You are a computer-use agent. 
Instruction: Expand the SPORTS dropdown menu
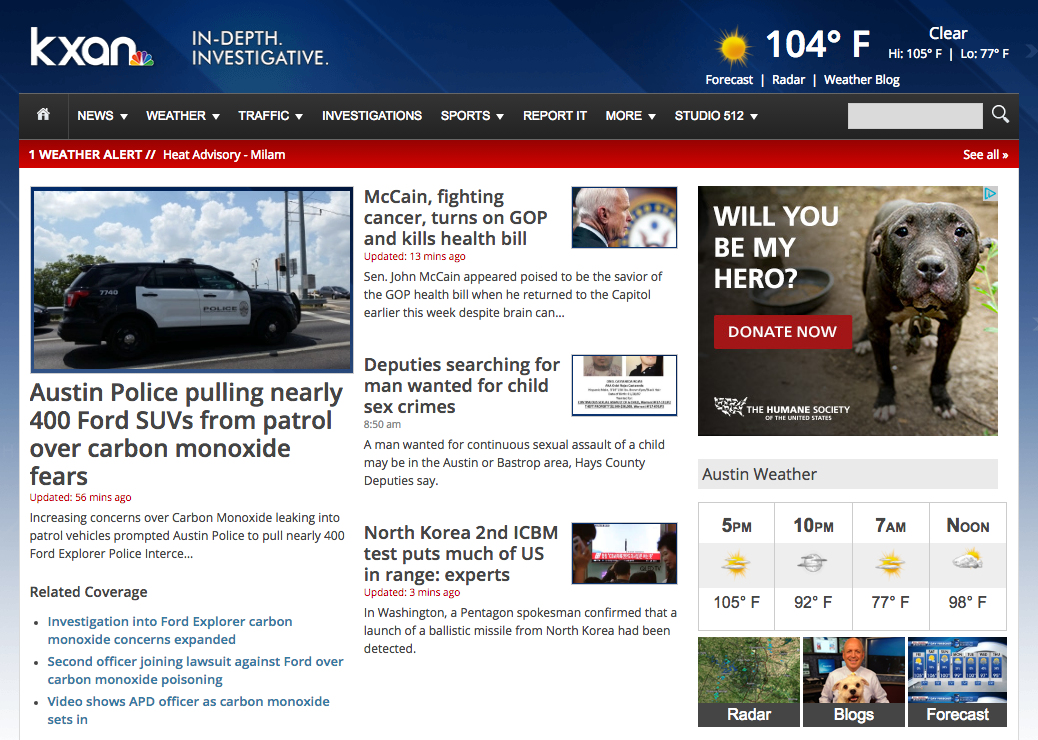tap(472, 116)
